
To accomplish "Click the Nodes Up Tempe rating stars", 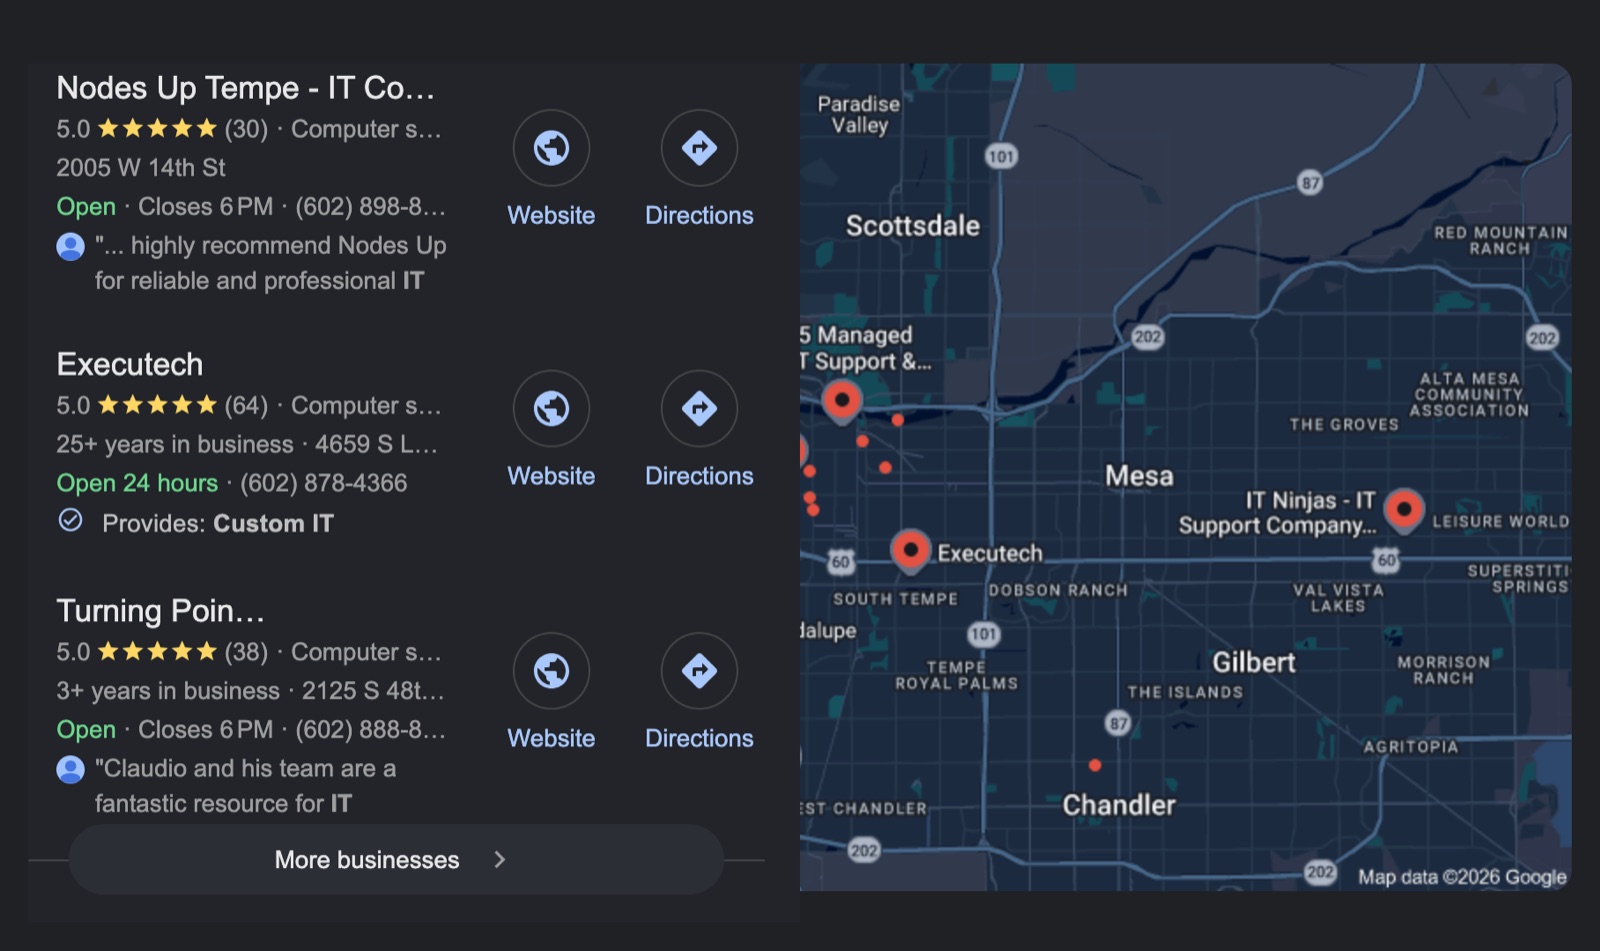I will point(157,129).
